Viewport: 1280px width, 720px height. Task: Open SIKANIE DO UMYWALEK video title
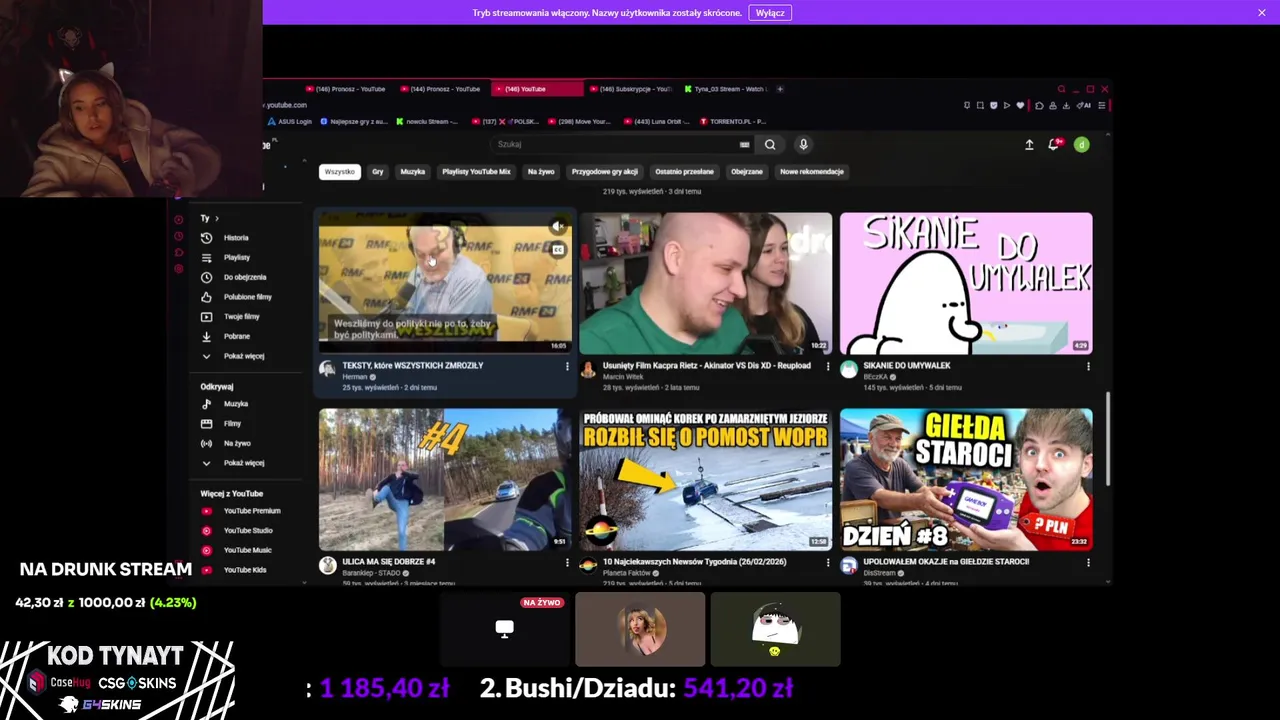coord(906,366)
